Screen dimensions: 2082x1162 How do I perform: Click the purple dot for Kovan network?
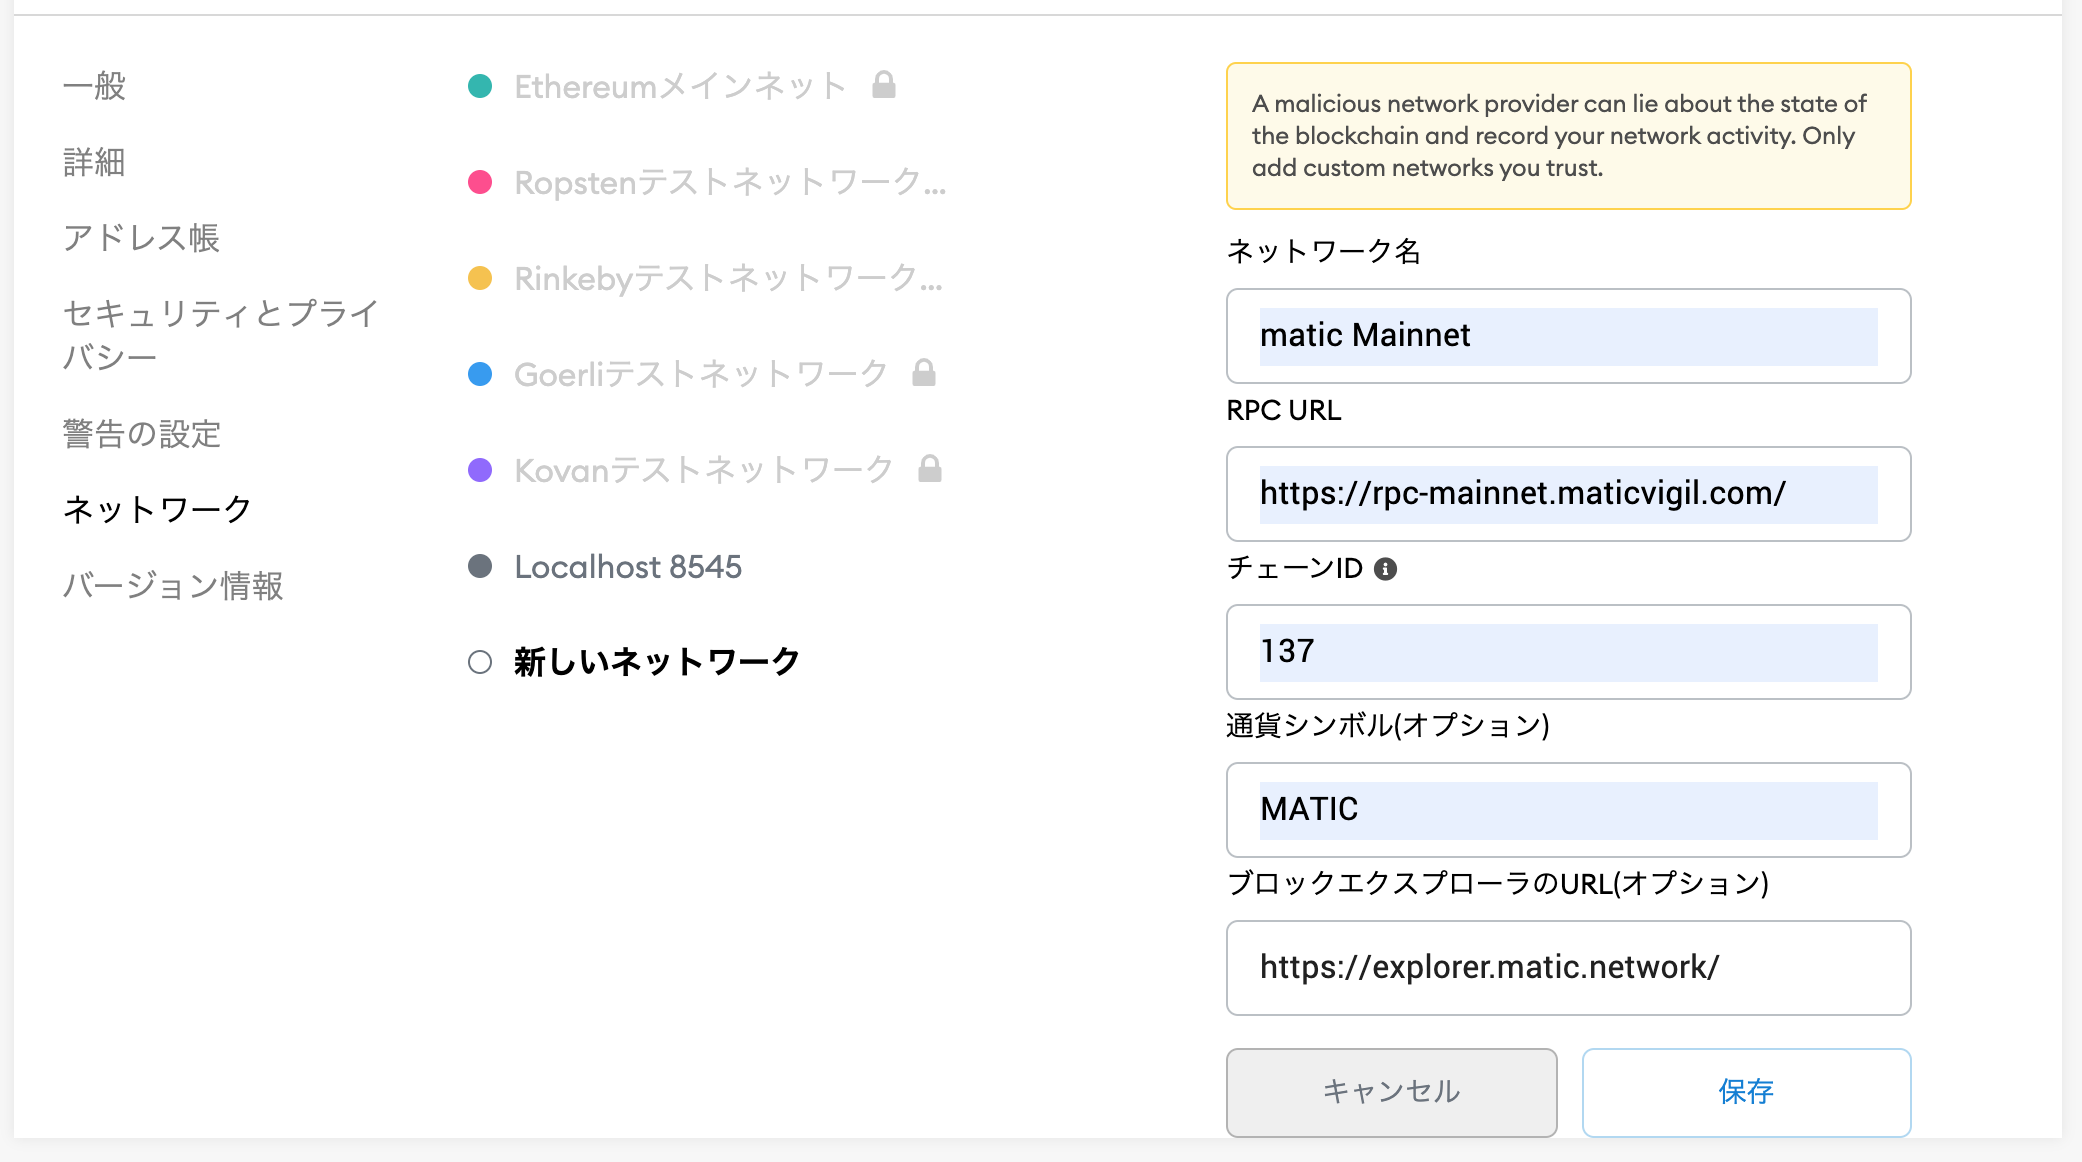point(480,470)
